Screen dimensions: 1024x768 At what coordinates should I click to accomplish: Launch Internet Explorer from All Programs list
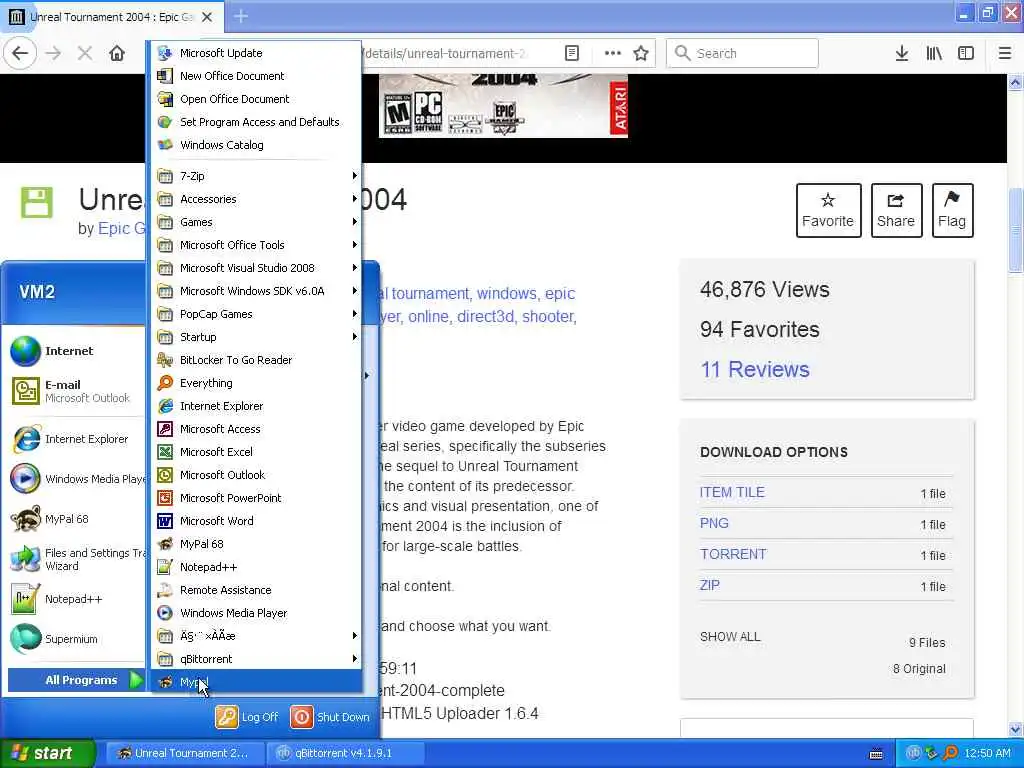point(256,406)
